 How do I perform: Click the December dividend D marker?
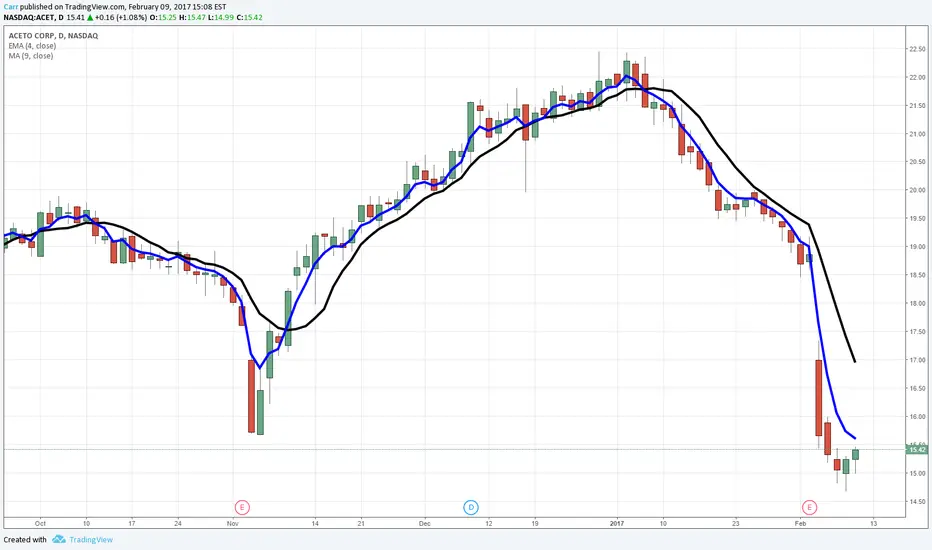tap(471, 507)
